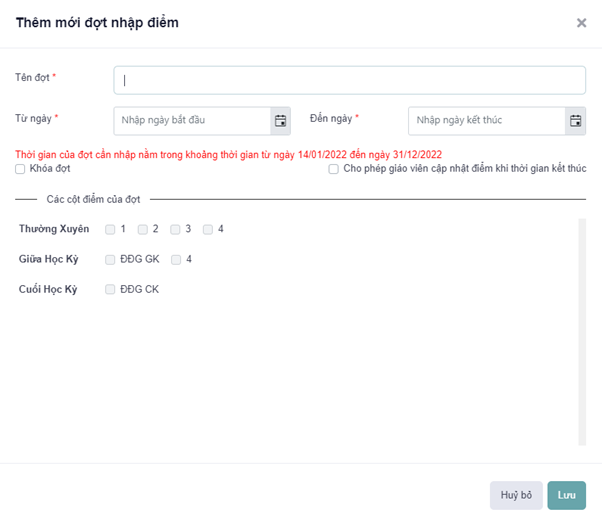The width and height of the screenshot is (602, 525).
Task: Focus the 'Nhập ngày bắt đầu' date field
Action: coord(192,121)
